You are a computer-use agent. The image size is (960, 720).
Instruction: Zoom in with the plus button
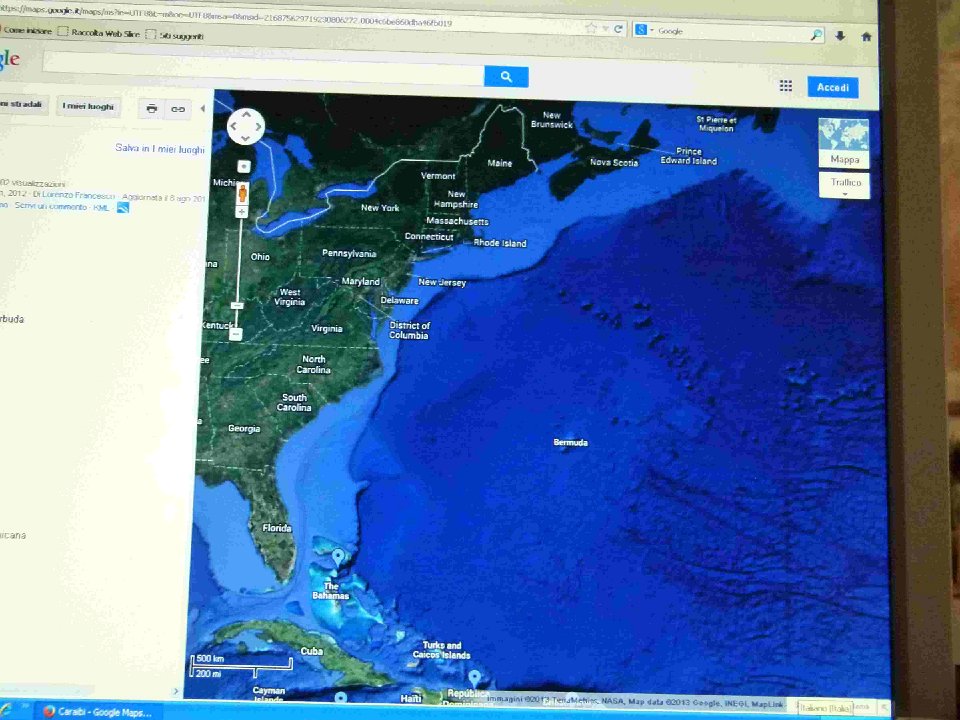click(242, 212)
